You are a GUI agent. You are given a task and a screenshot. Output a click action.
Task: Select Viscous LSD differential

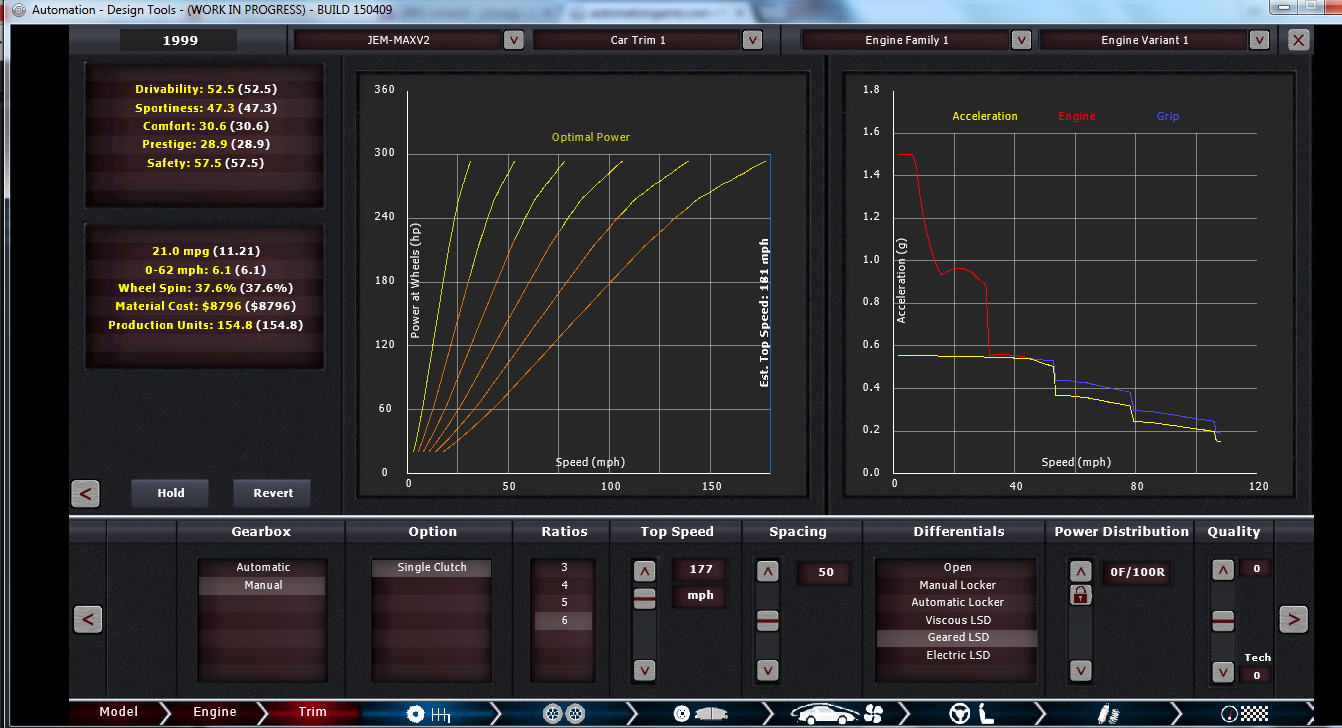coord(957,620)
